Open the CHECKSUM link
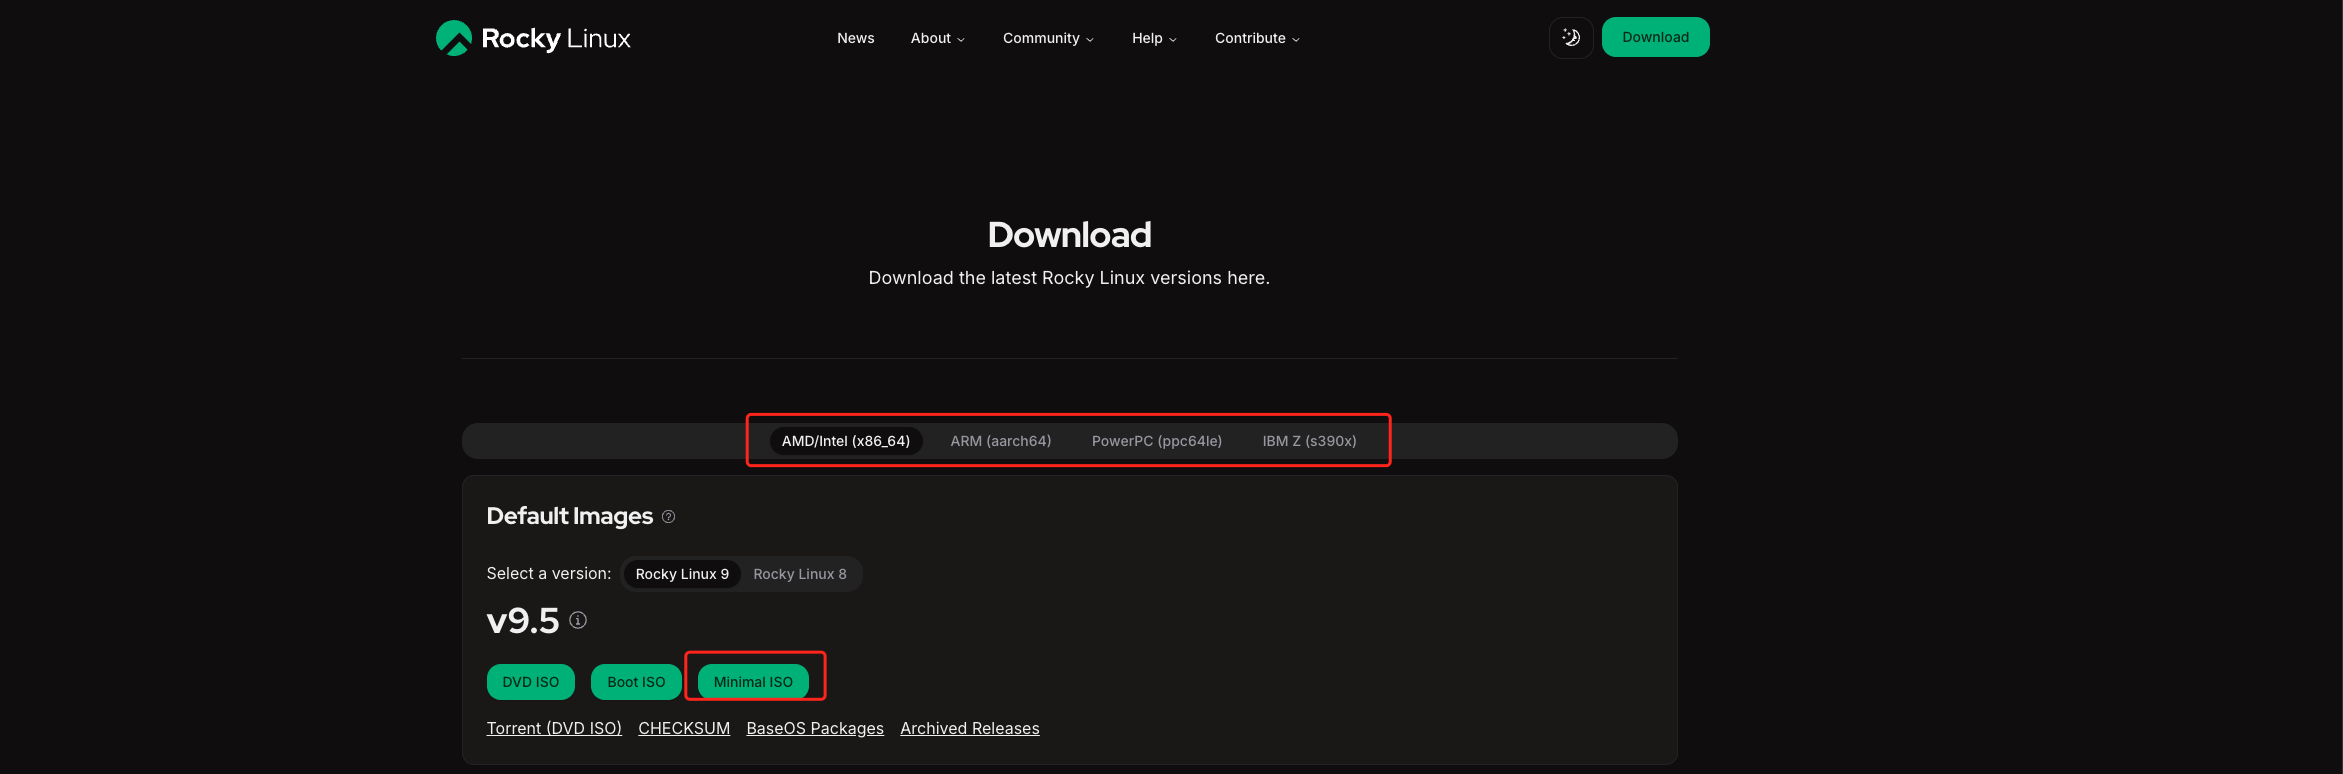 [684, 728]
